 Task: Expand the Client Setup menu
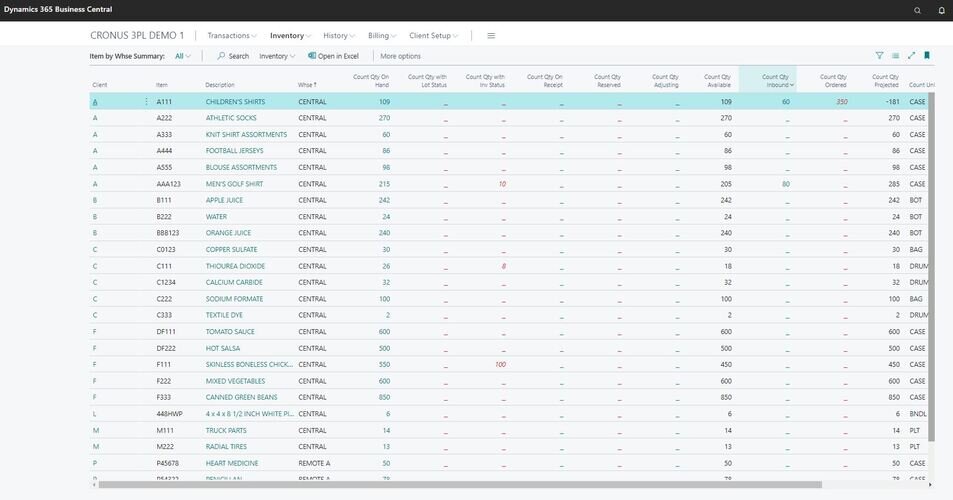coord(433,36)
